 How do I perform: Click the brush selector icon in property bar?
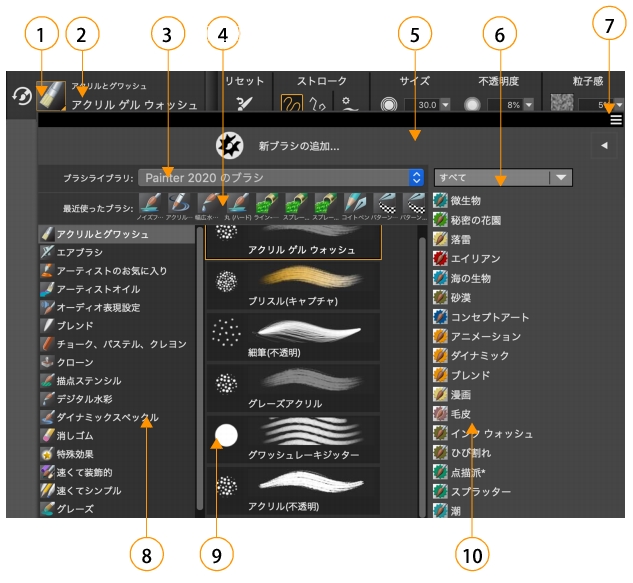pos(50,95)
